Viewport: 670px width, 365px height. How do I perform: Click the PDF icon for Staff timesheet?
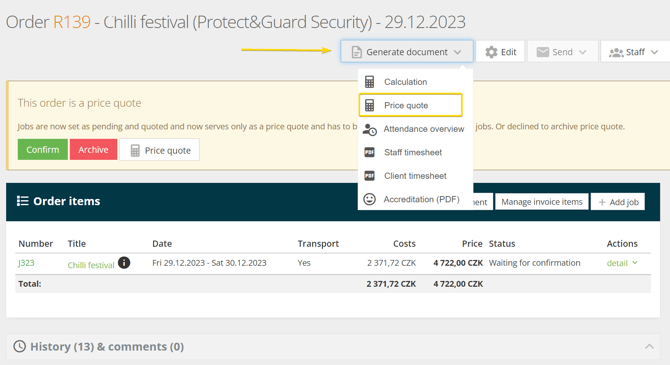tap(370, 152)
